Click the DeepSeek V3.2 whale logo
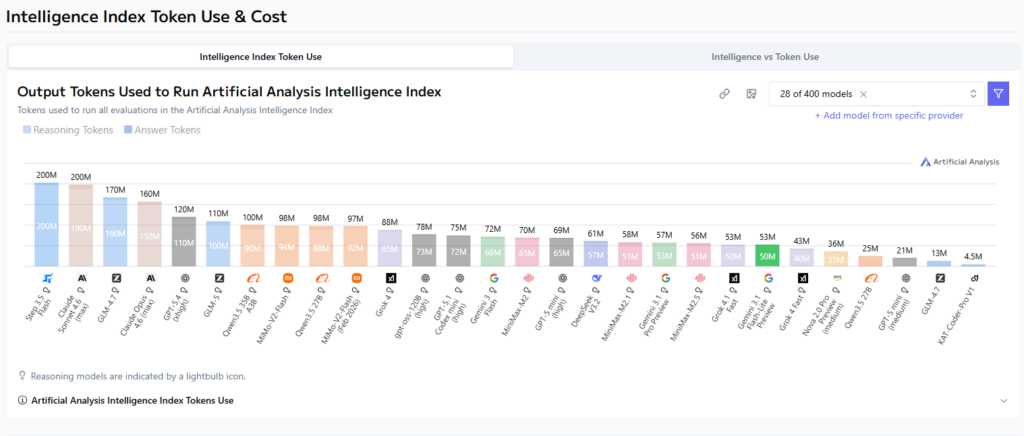The height and width of the screenshot is (436, 1024). 597,277
